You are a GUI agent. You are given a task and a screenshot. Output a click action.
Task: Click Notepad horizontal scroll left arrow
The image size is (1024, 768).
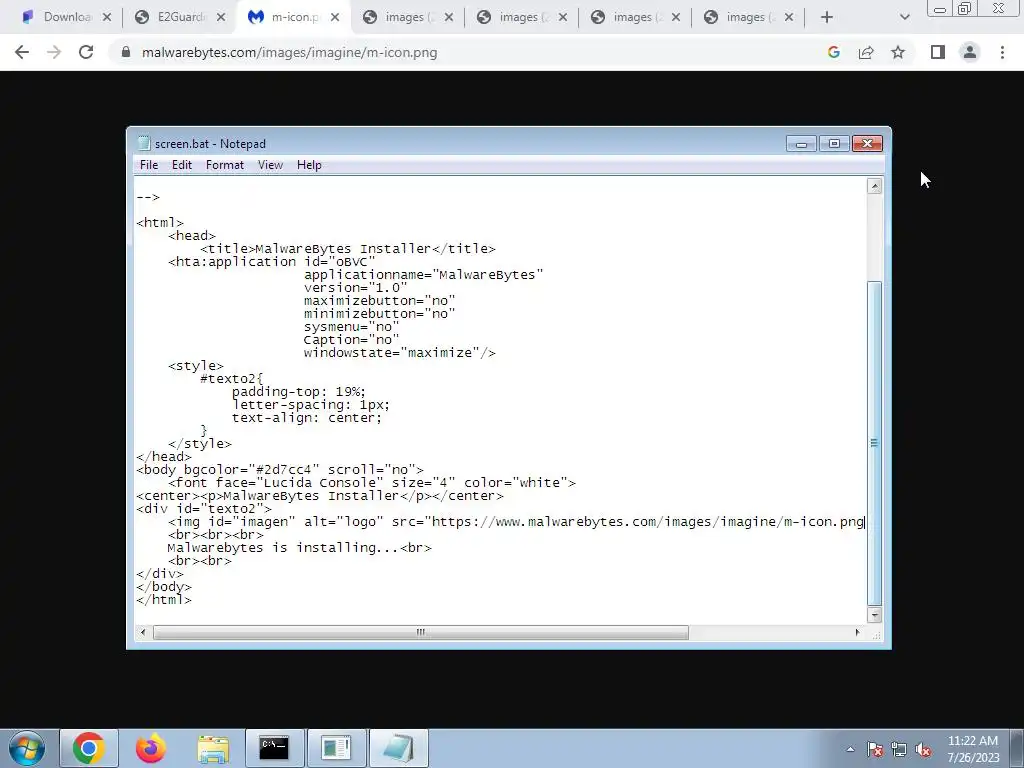click(x=144, y=632)
